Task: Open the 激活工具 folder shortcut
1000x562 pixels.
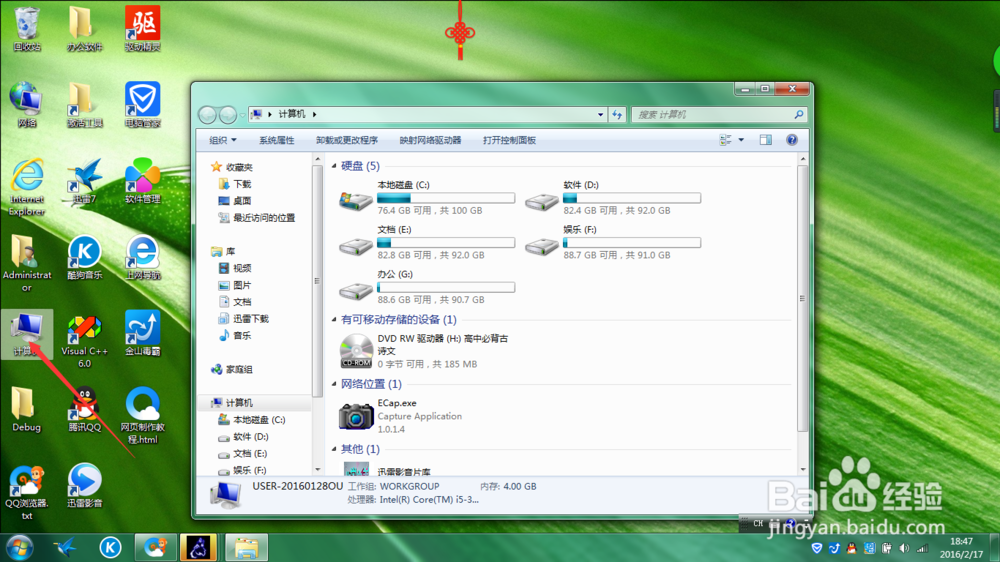Action: [x=84, y=105]
